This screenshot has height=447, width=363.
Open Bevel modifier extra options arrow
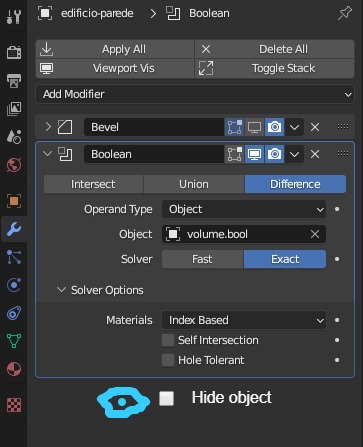294,127
